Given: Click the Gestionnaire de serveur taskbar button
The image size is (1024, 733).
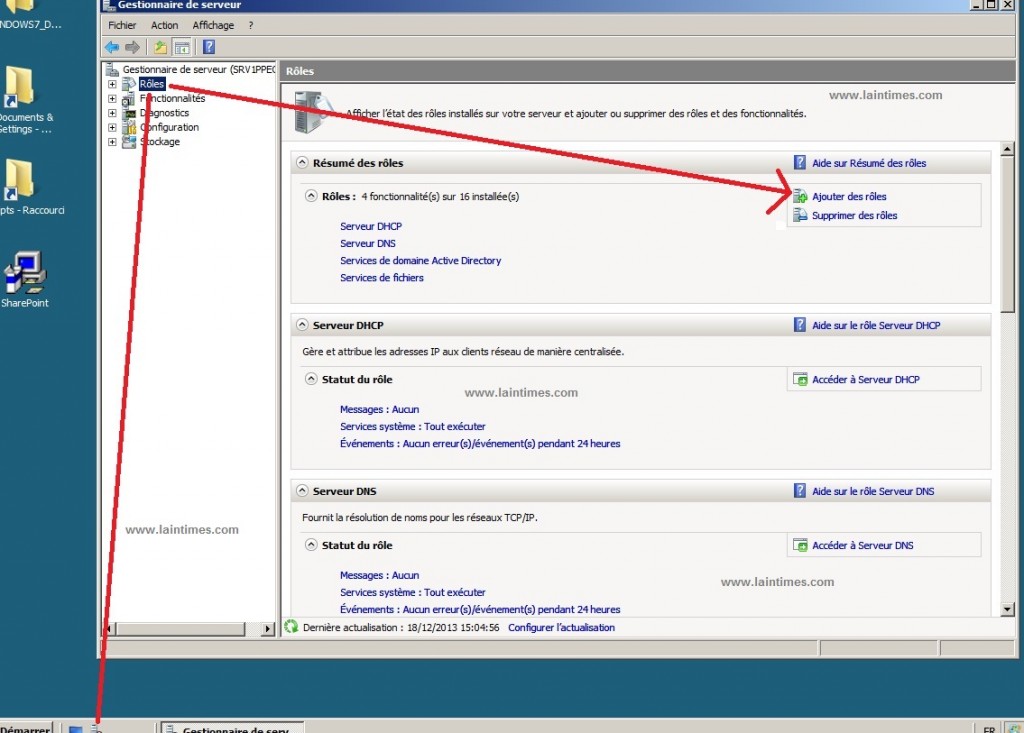Looking at the screenshot, I should tap(232, 728).
